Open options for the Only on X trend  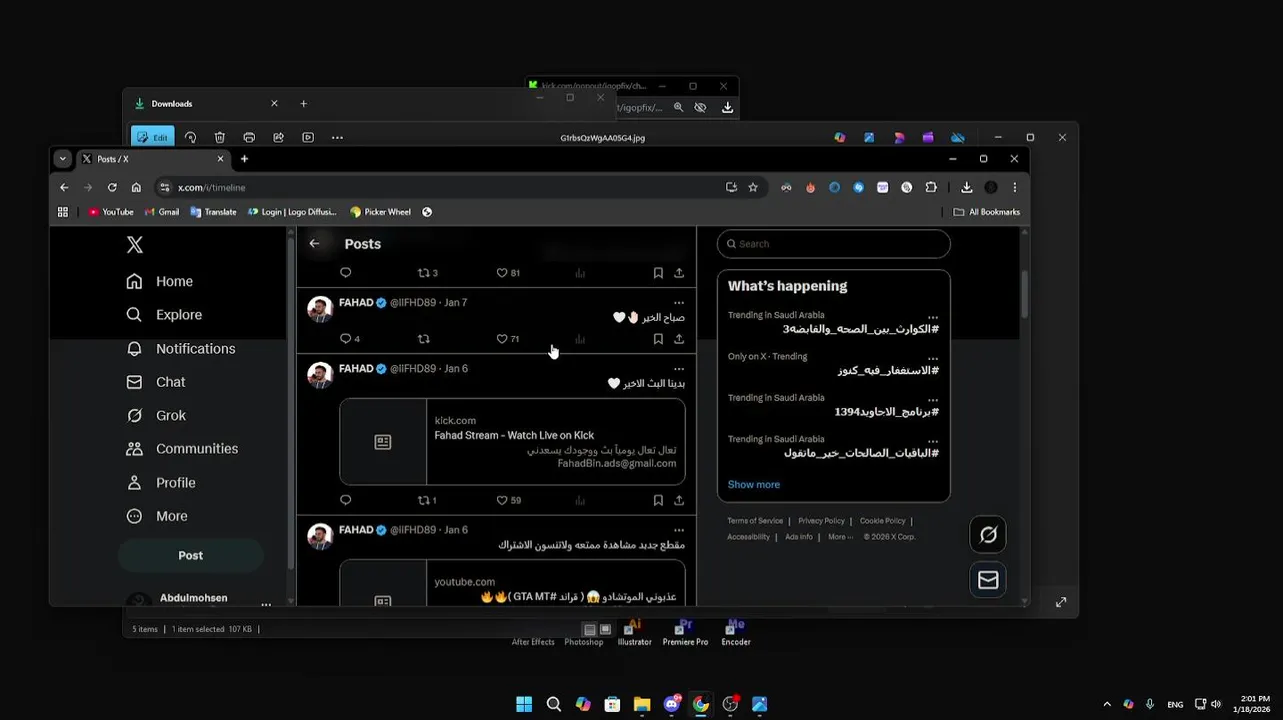pyautogui.click(x=933, y=357)
